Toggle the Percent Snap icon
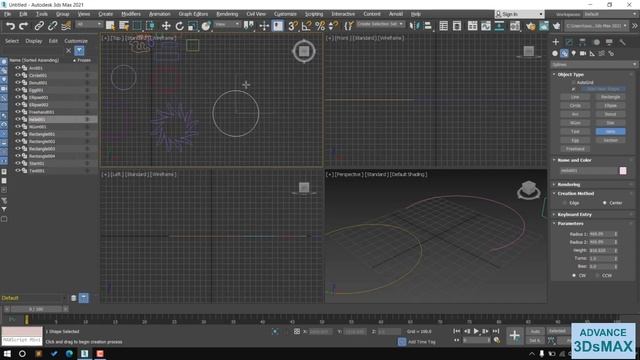The height and width of the screenshot is (360, 640). click(x=320, y=26)
